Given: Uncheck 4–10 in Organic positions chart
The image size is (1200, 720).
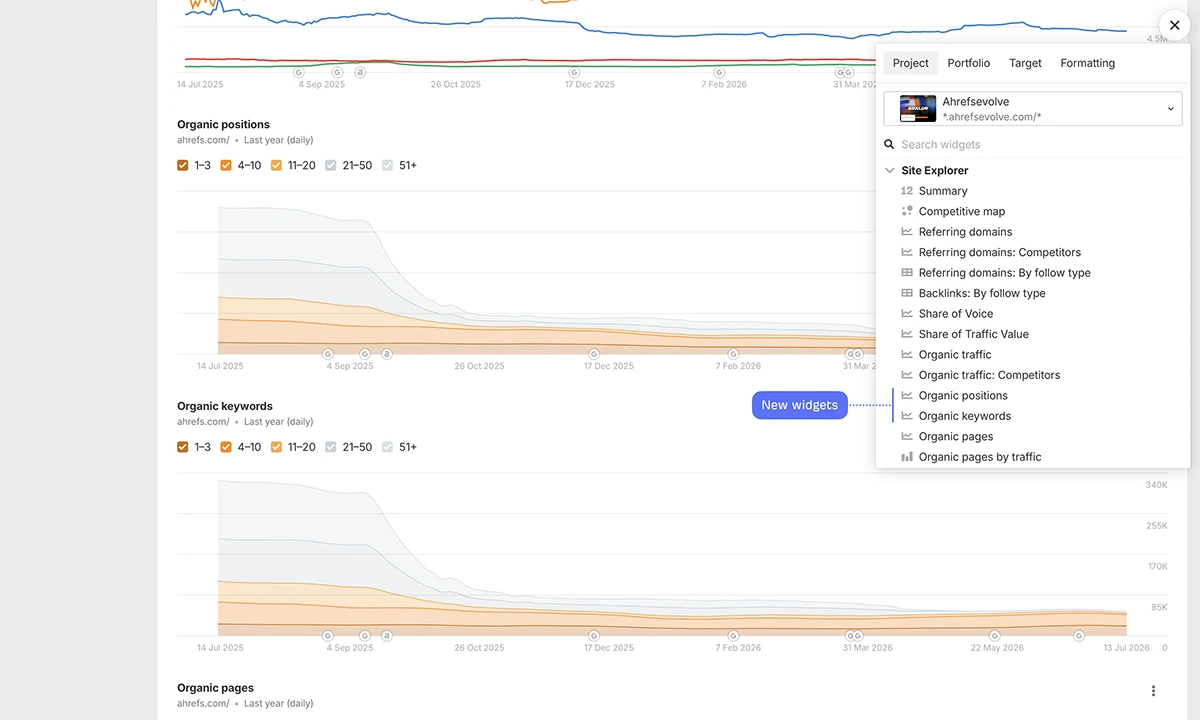Looking at the screenshot, I should tap(226, 165).
